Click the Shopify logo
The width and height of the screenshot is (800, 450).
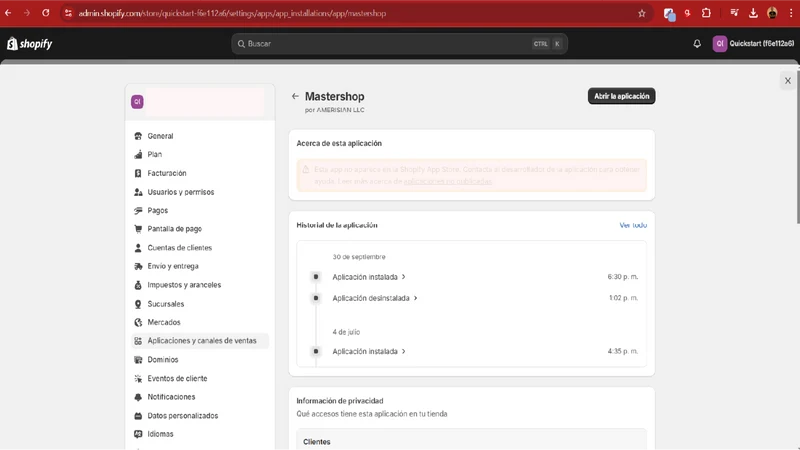30,44
